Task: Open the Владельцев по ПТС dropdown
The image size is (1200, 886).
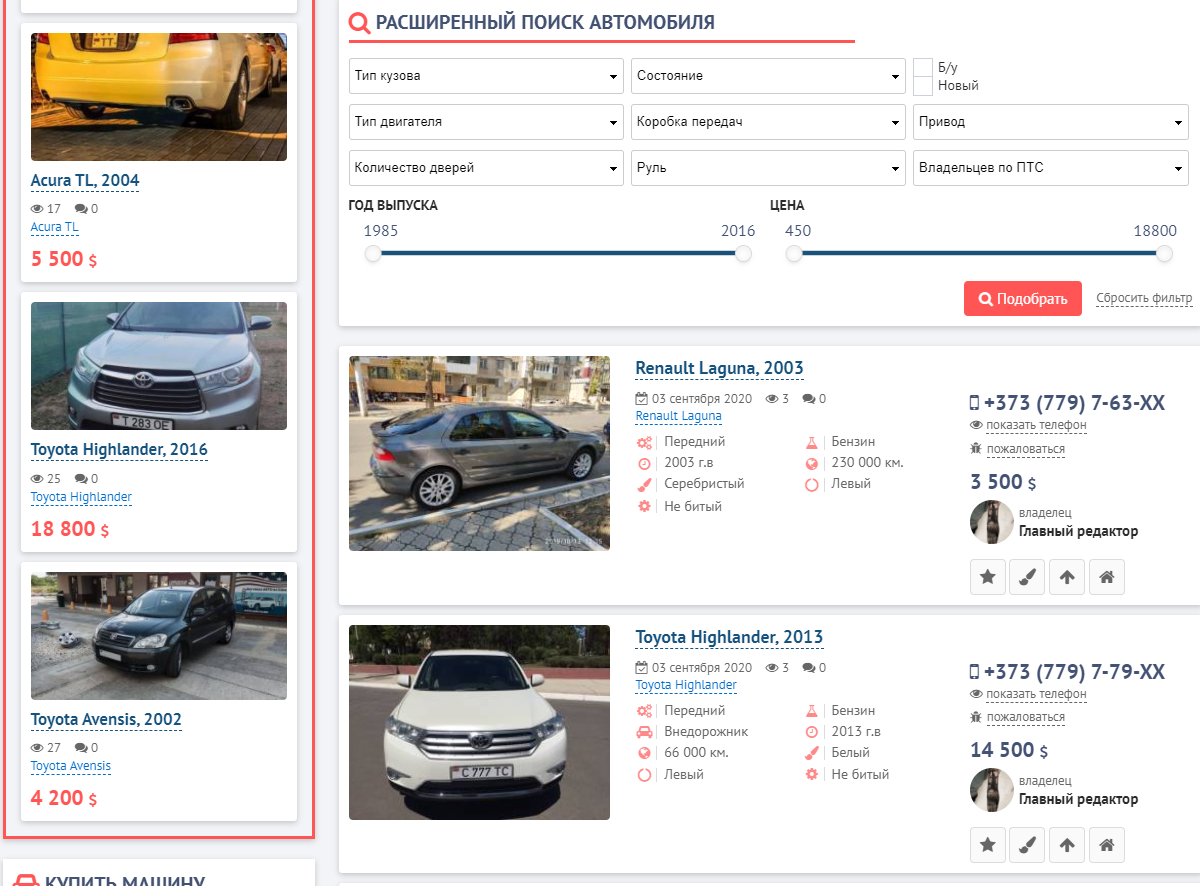Action: pyautogui.click(x=1051, y=168)
